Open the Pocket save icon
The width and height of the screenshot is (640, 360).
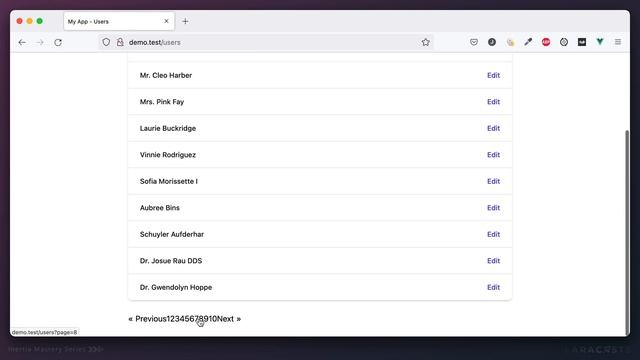click(x=473, y=42)
